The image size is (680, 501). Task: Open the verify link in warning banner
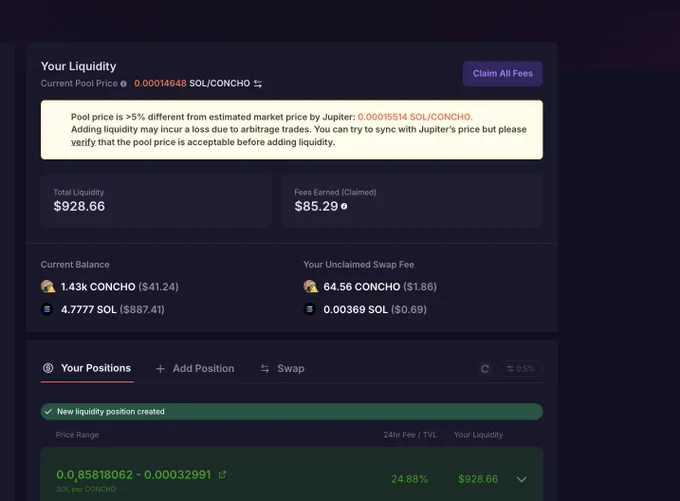point(83,142)
